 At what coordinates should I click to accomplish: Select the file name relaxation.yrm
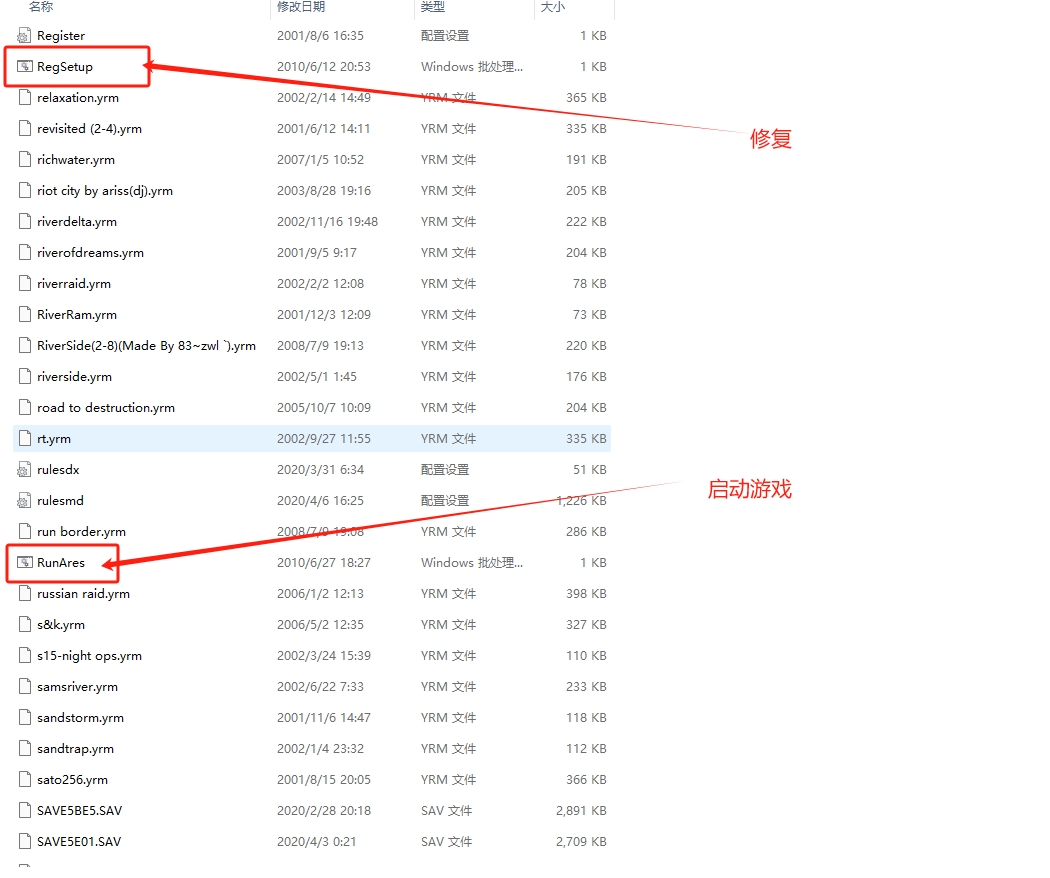[x=78, y=98]
